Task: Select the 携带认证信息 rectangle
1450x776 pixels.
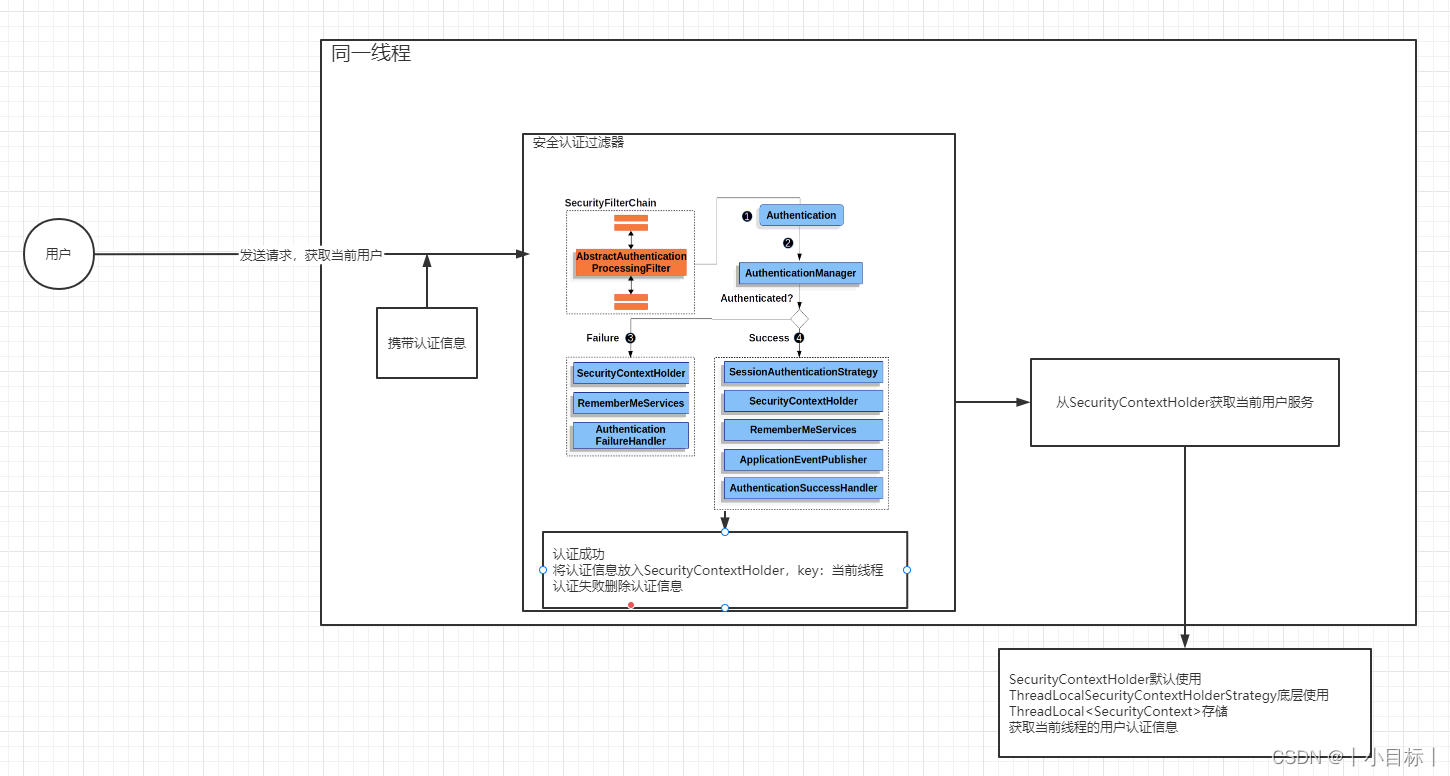Action: point(427,343)
